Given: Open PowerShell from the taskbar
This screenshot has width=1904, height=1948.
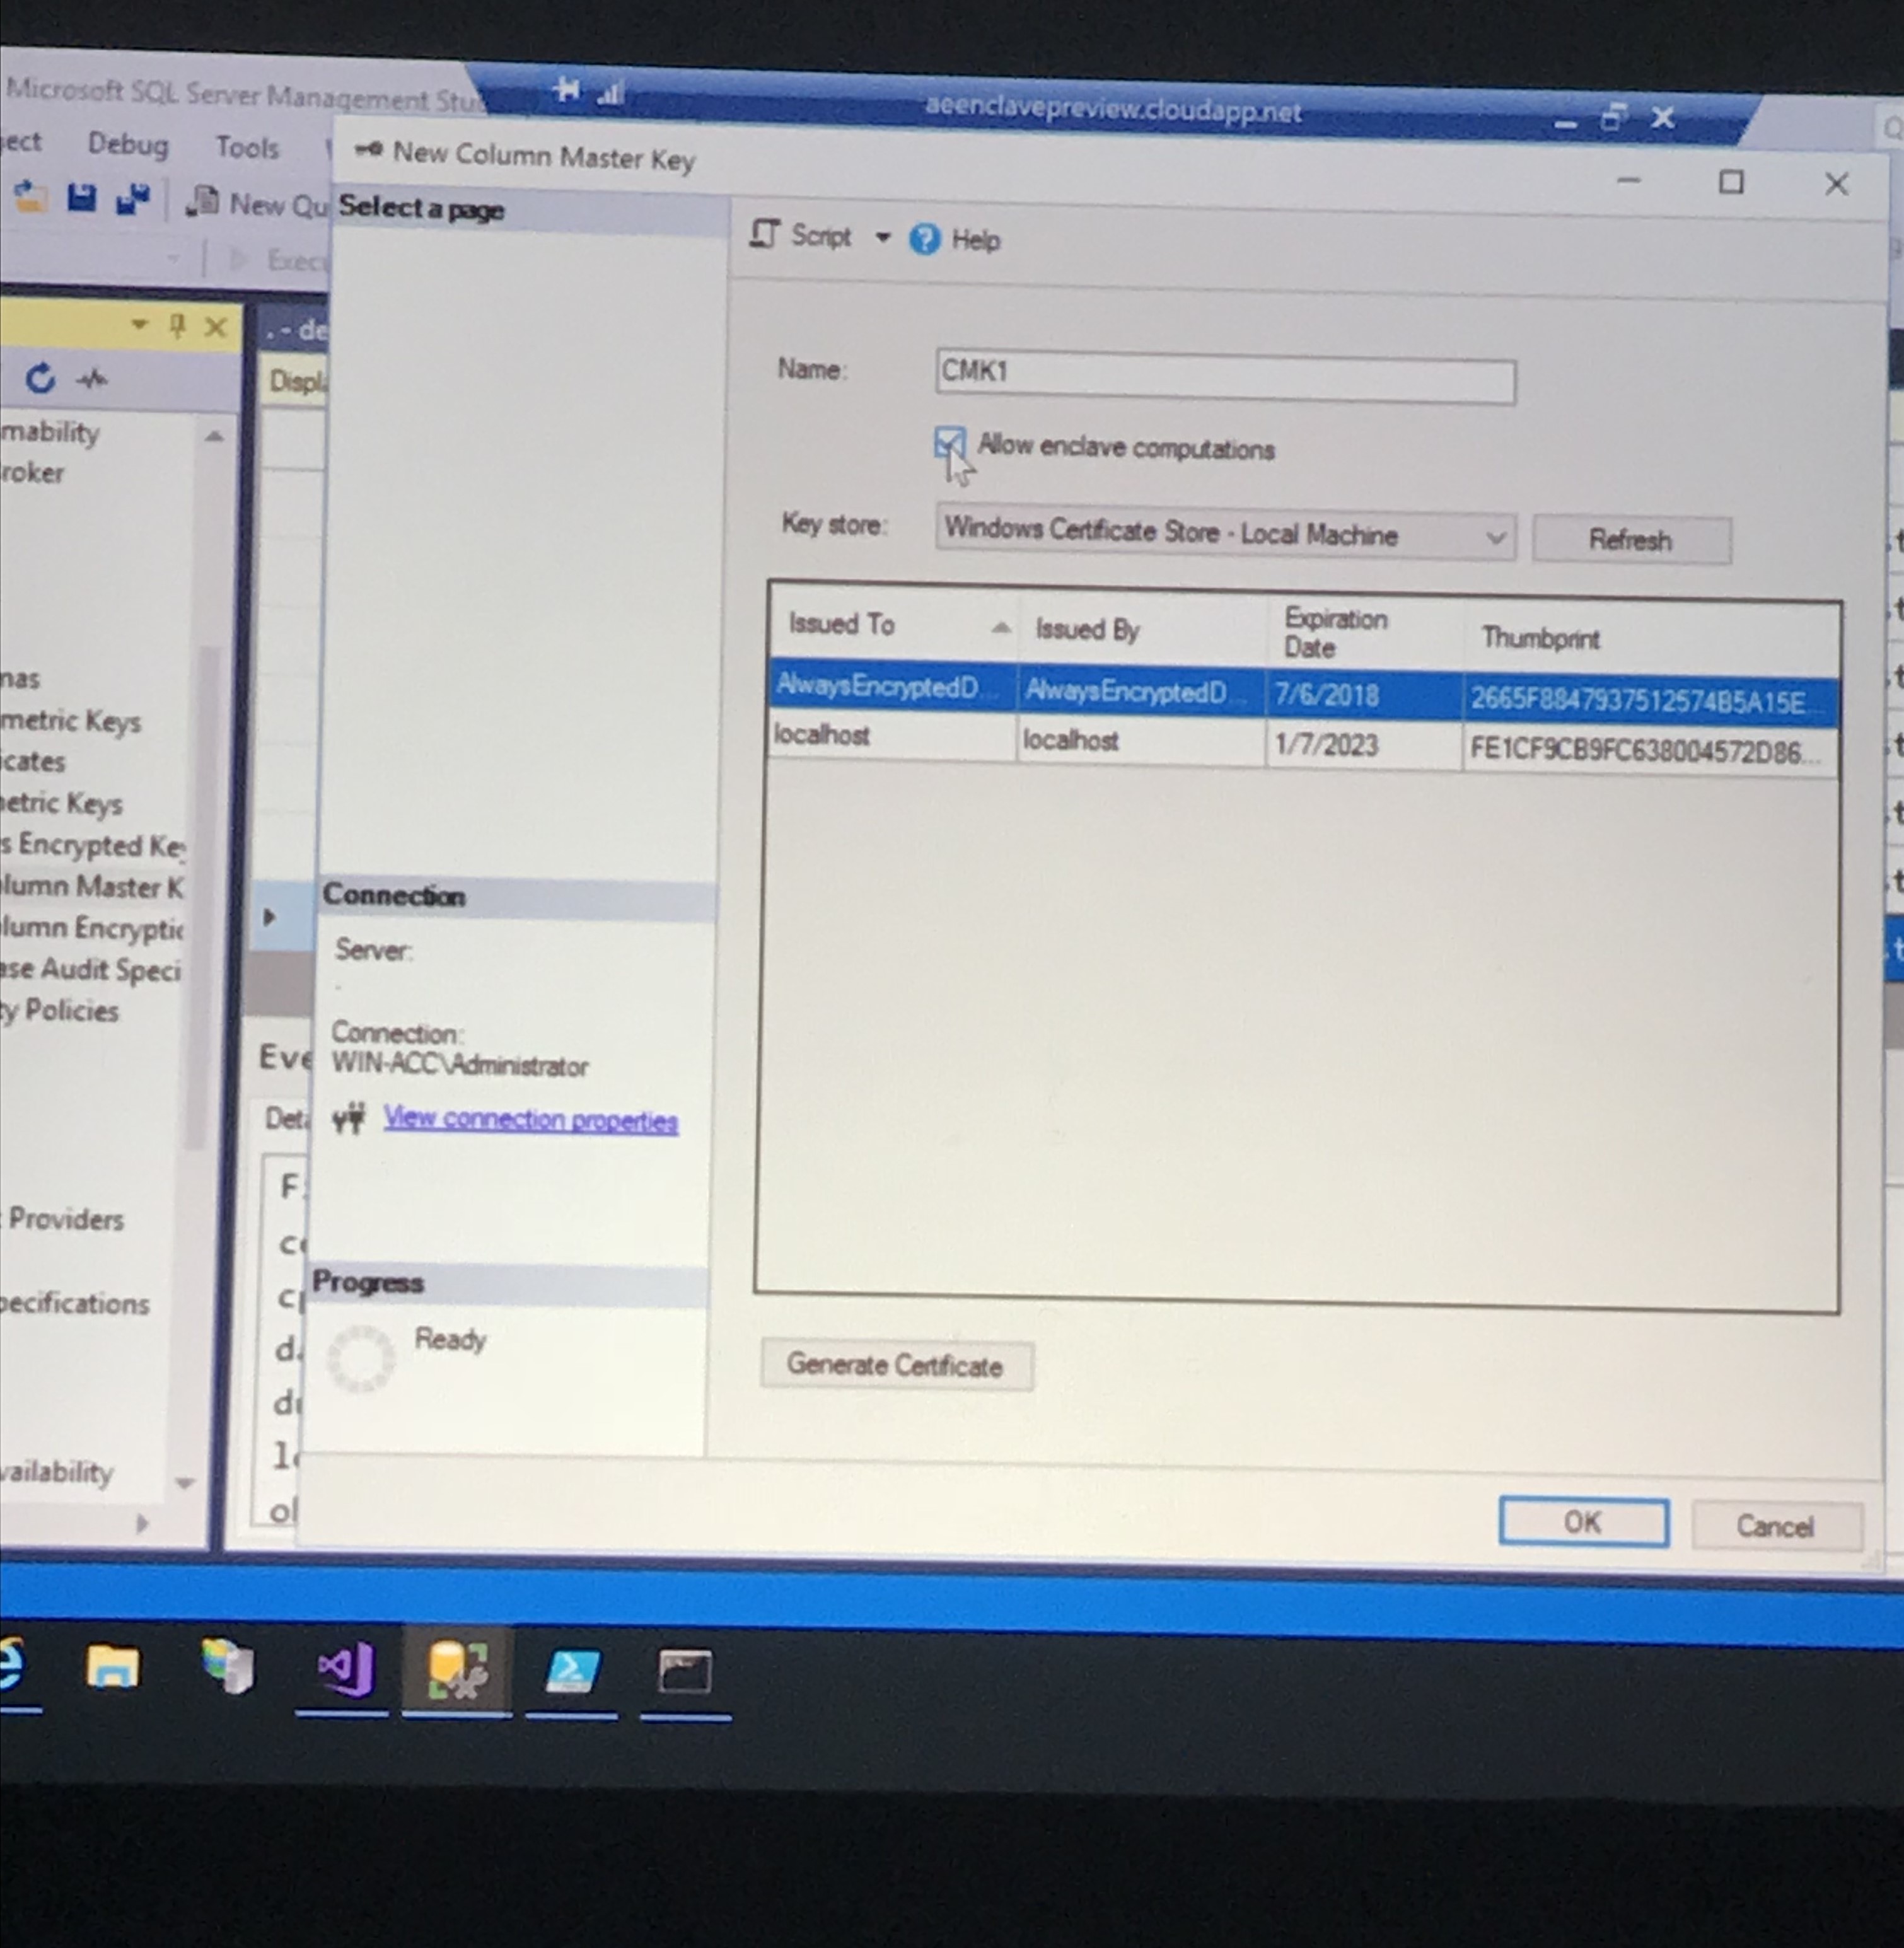Looking at the screenshot, I should coord(572,1671).
